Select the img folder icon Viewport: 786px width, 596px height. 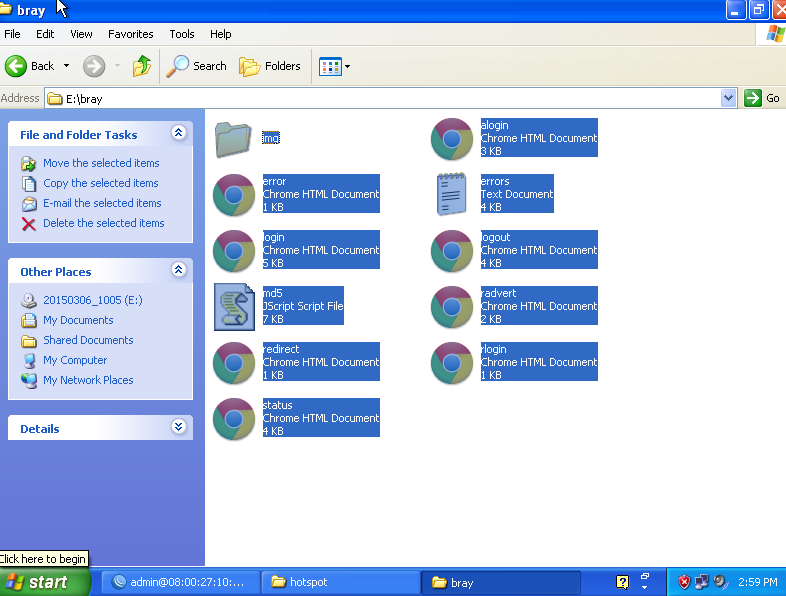pos(233,139)
